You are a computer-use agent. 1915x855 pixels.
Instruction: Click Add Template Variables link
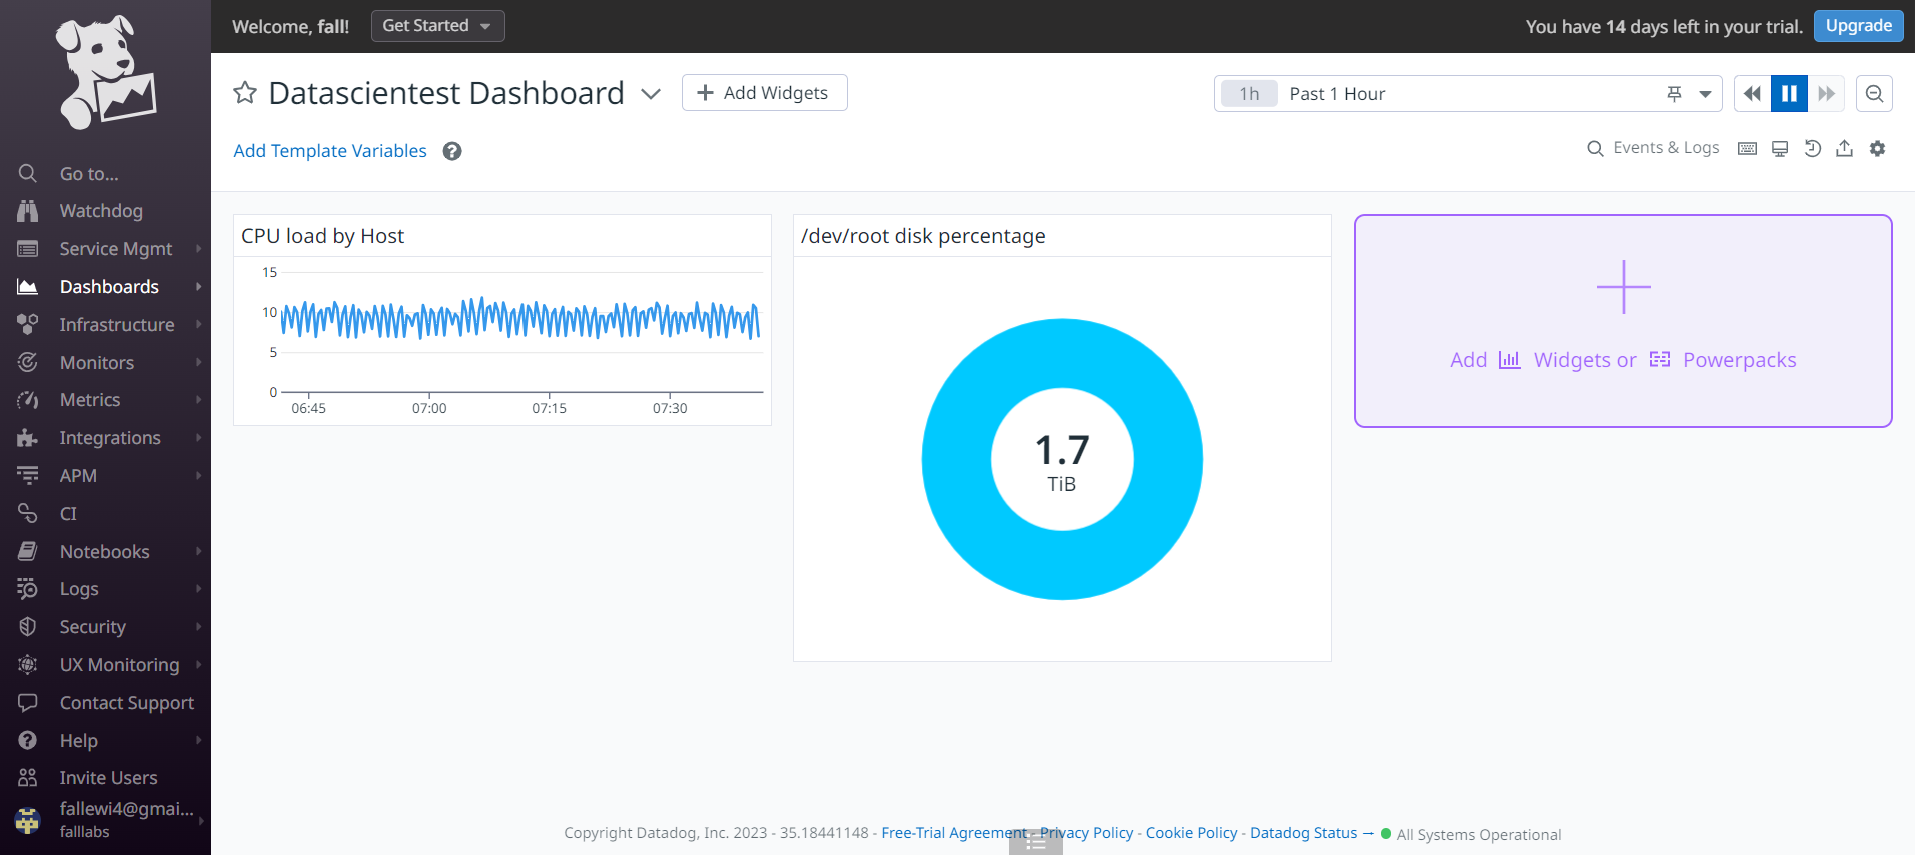pyautogui.click(x=330, y=151)
